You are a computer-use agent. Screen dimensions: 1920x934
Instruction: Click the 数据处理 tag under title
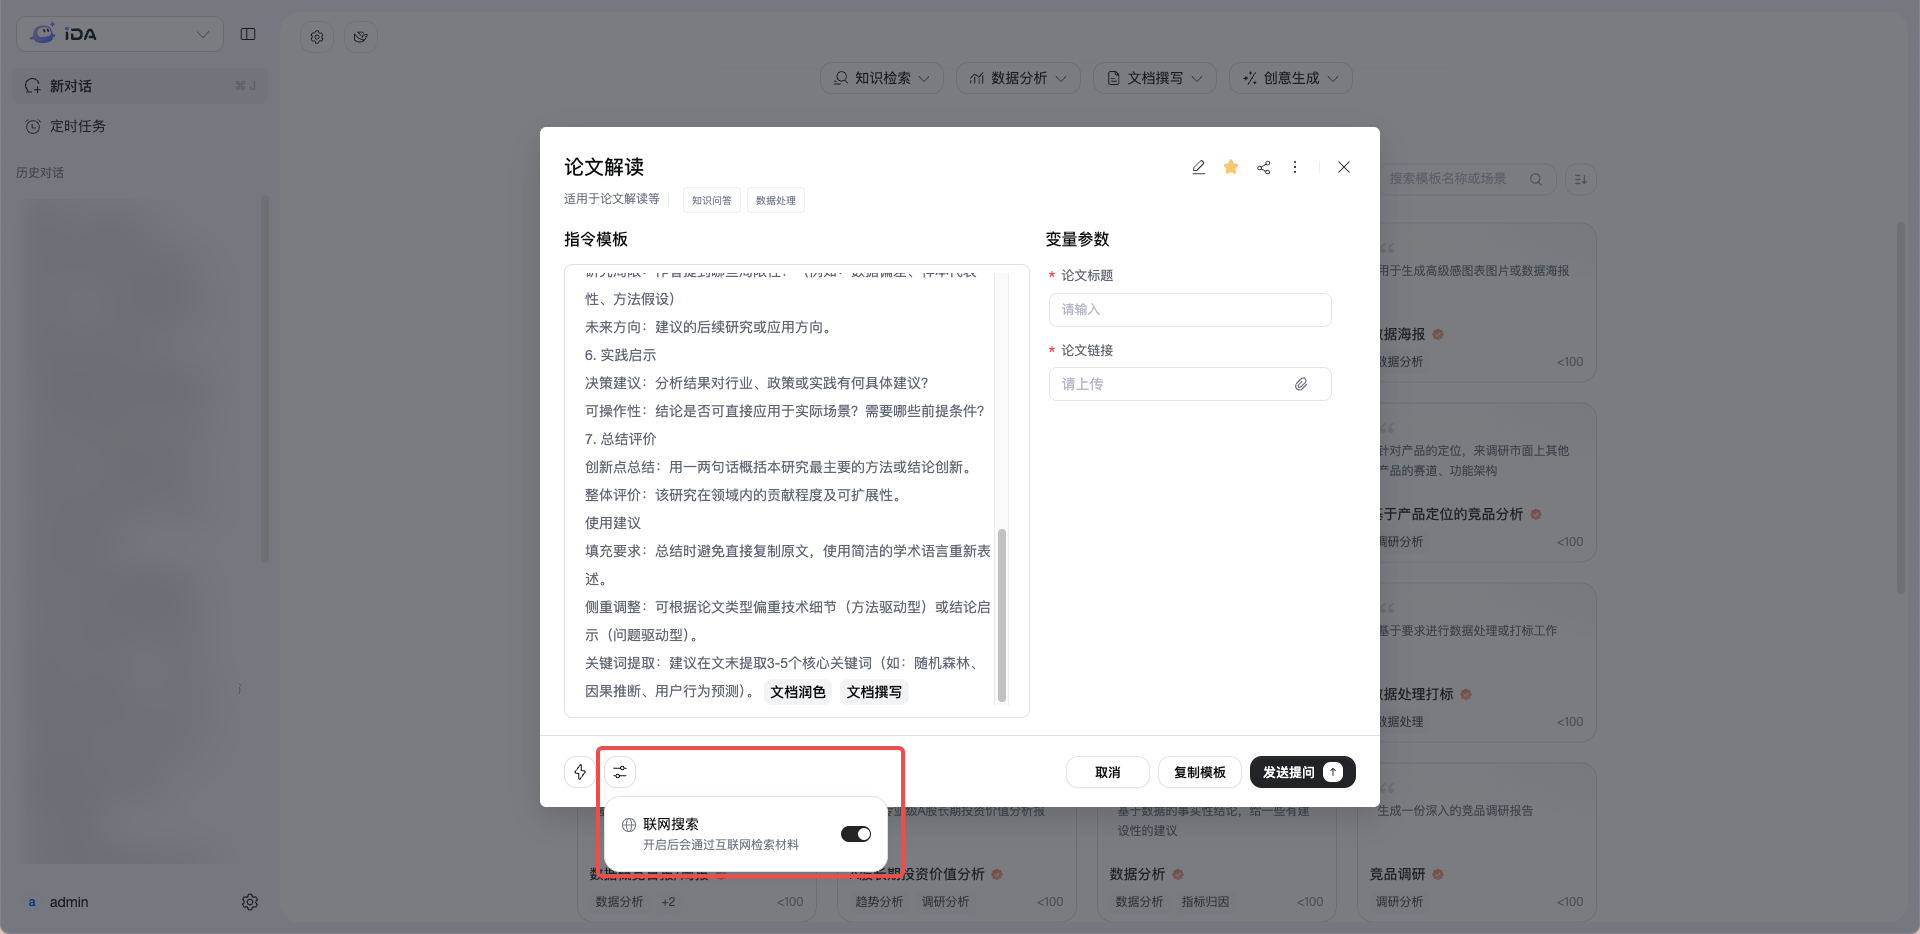coord(776,200)
